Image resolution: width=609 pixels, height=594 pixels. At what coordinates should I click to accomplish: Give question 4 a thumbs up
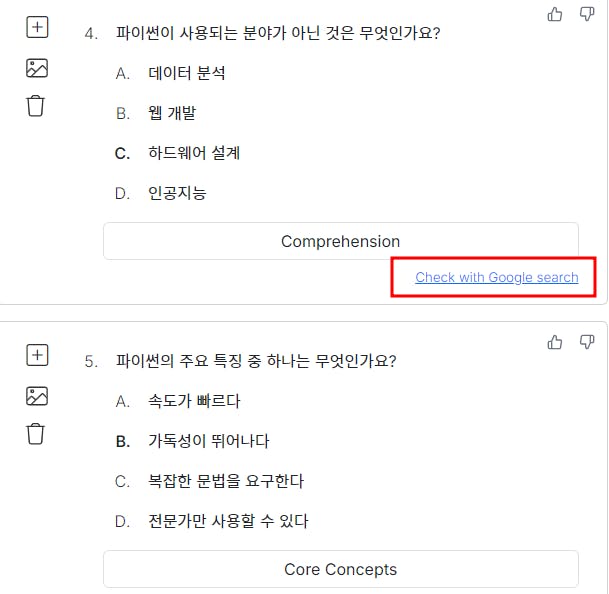point(555,14)
